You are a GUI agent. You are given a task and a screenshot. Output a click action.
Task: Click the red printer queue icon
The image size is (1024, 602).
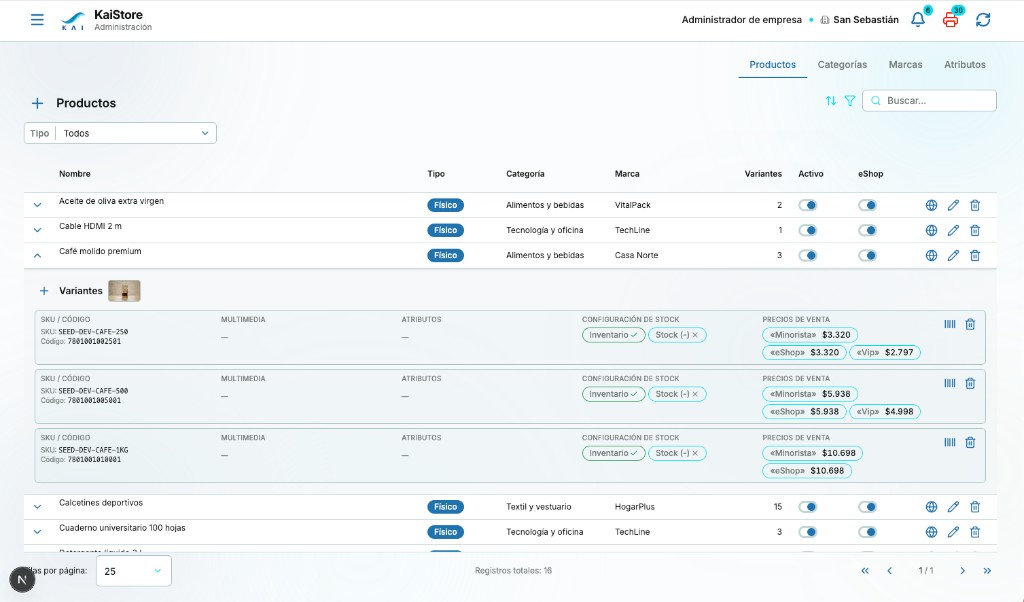coord(950,20)
